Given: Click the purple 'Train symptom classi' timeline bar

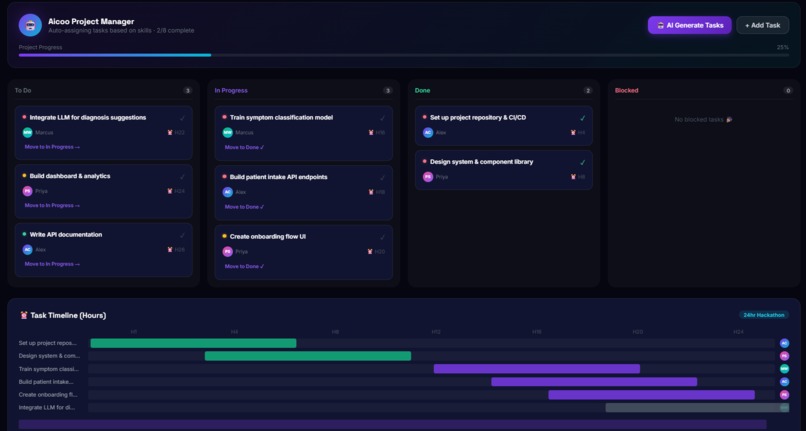Looking at the screenshot, I should 537,369.
